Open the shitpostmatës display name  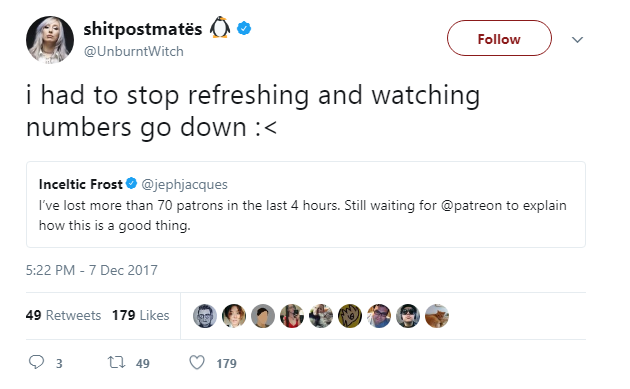pyautogui.click(x=143, y=29)
